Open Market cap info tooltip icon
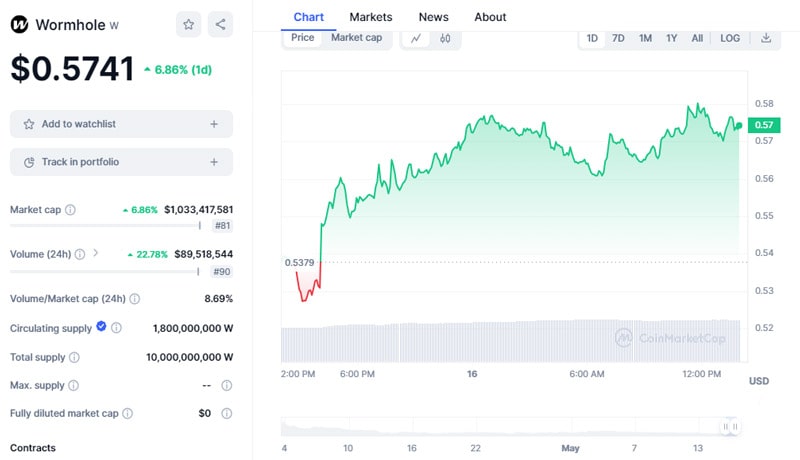Image resolution: width=800 pixels, height=460 pixels. click(x=70, y=210)
